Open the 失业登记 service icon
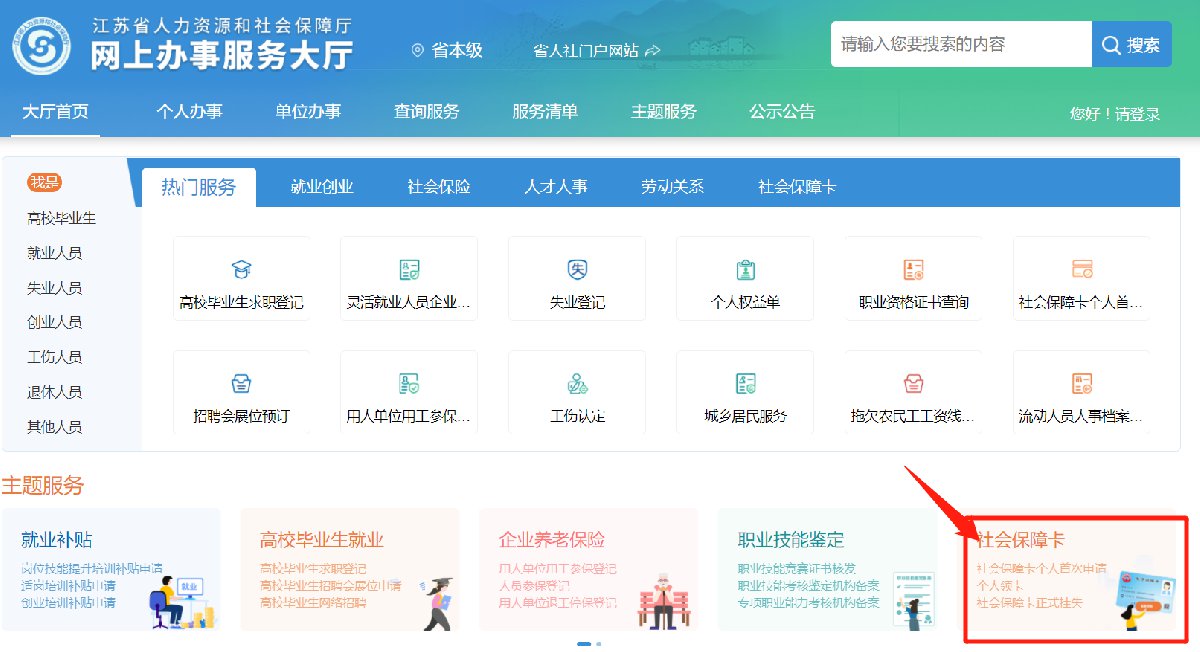The image size is (1200, 652). (577, 269)
